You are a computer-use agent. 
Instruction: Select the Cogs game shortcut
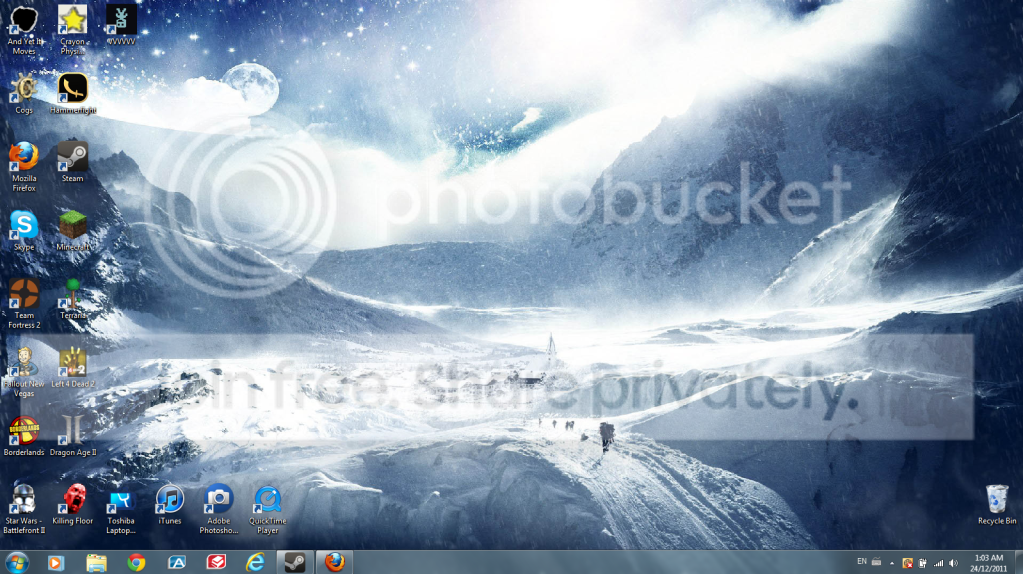click(24, 93)
